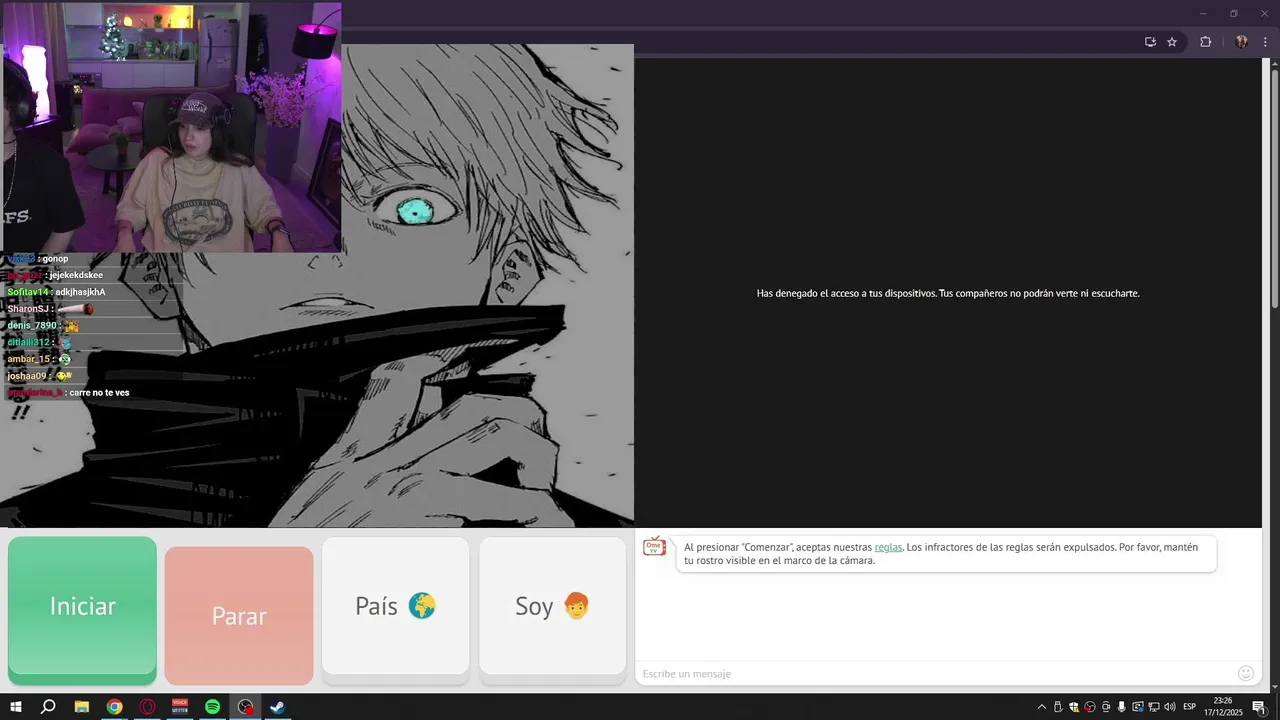
Task: Restore down the browser window
Action: tap(1234, 13)
